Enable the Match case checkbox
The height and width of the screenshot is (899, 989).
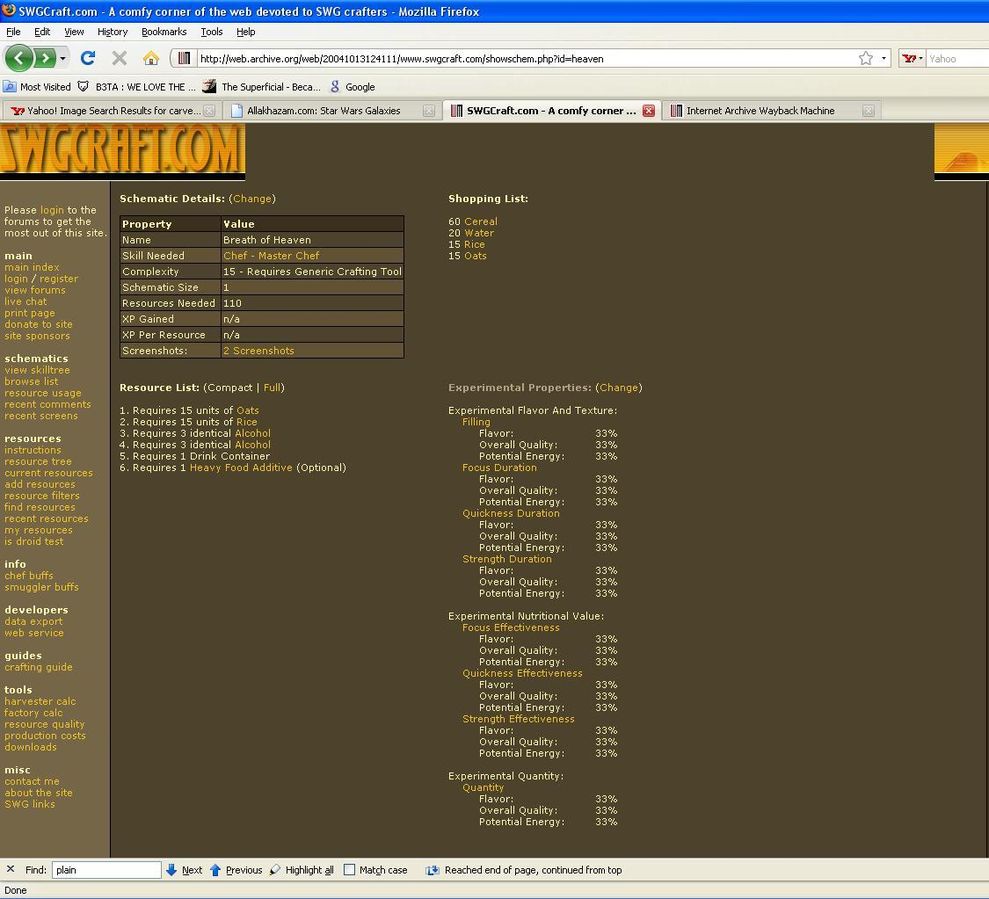click(x=349, y=870)
